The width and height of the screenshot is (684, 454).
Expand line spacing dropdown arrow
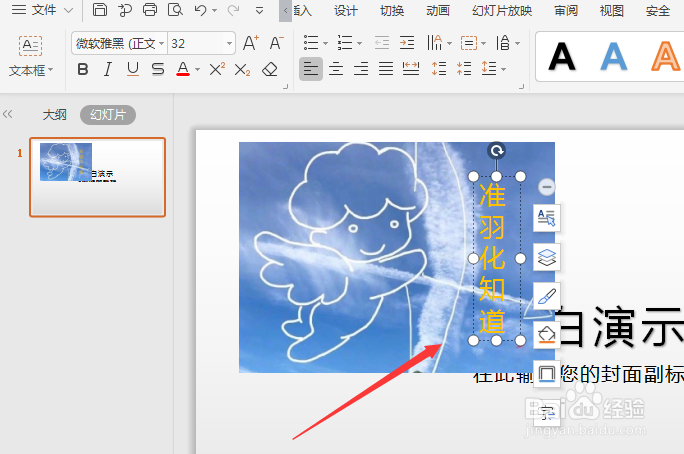(504, 70)
